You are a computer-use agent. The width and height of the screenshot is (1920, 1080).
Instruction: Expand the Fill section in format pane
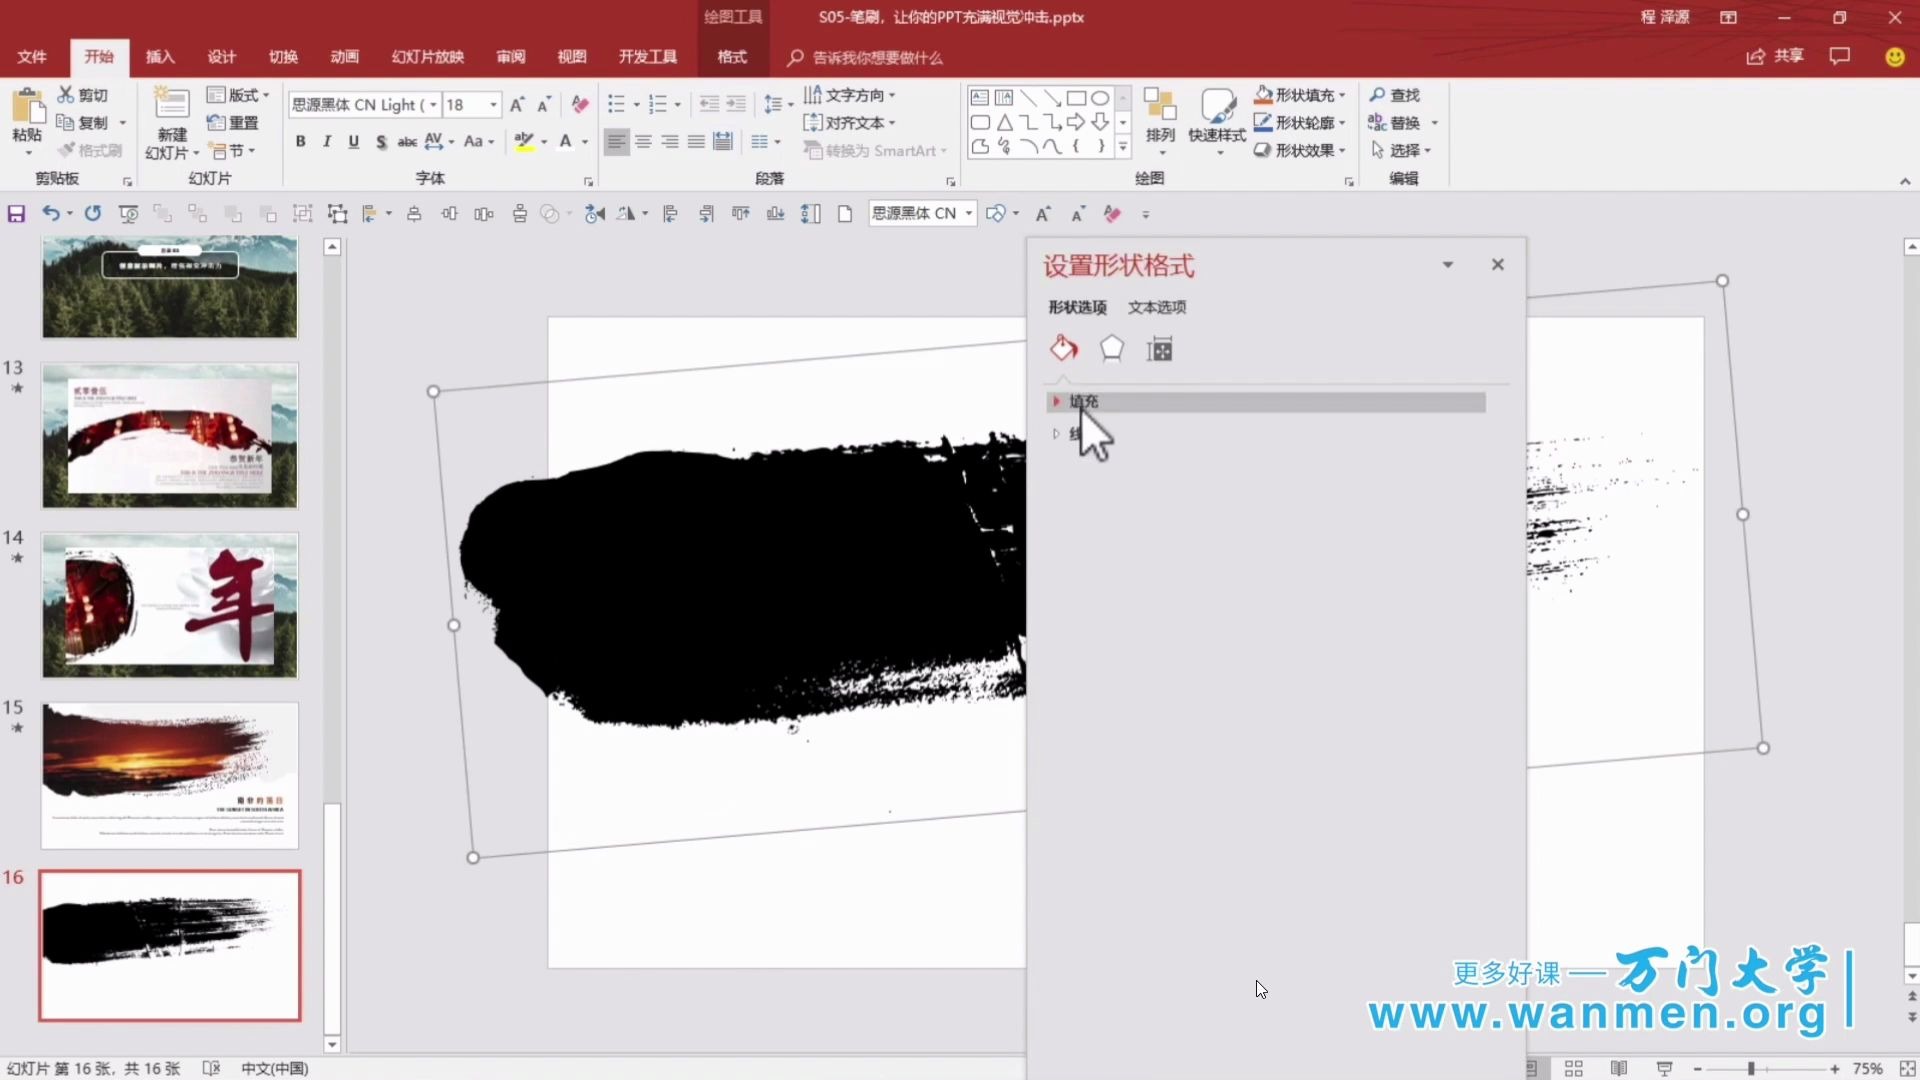(x=1083, y=401)
